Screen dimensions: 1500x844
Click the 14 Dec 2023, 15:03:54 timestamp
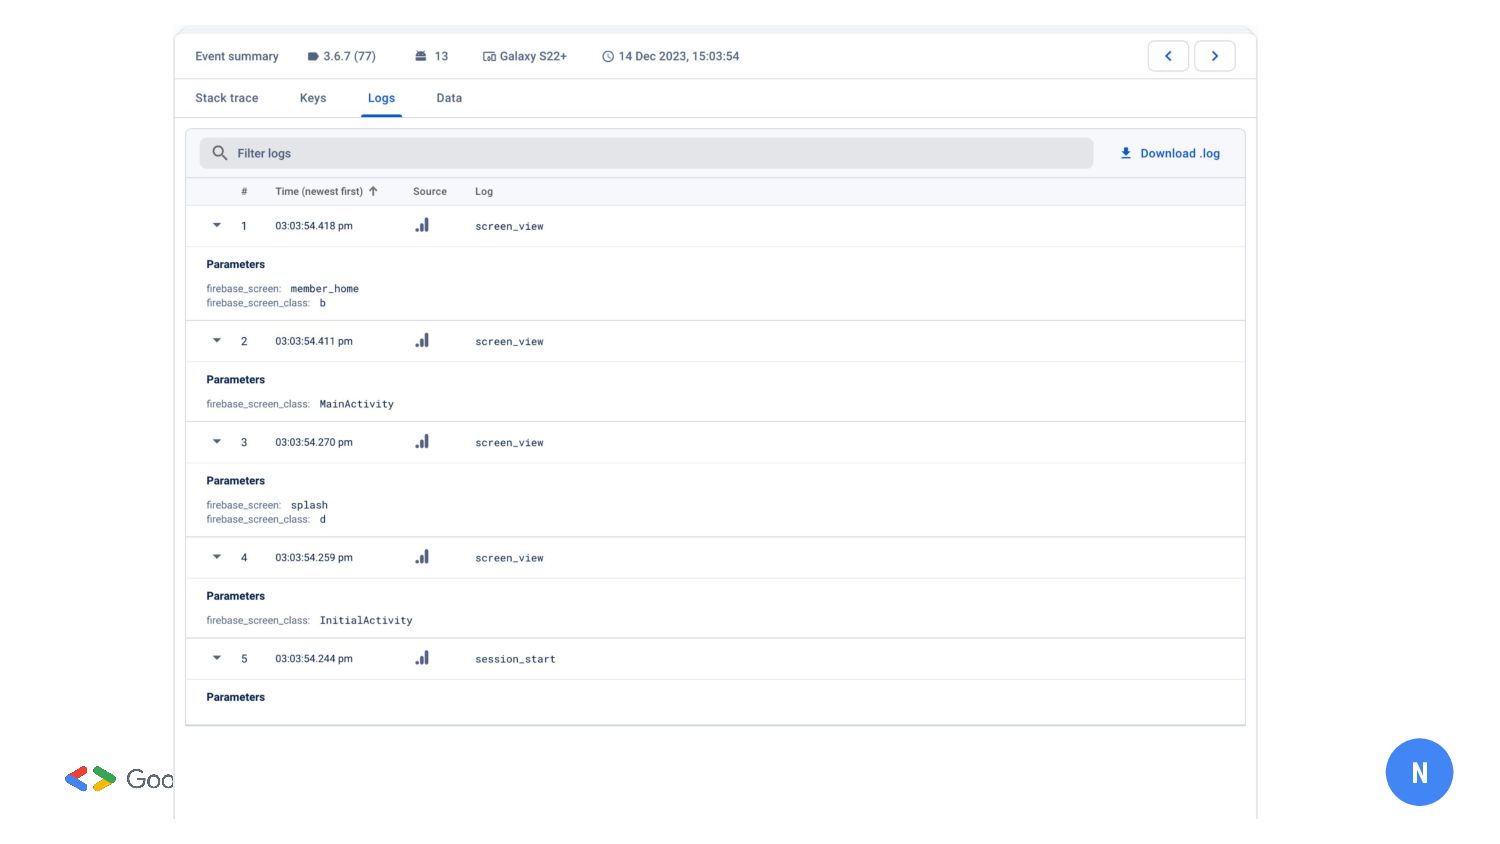click(x=679, y=56)
